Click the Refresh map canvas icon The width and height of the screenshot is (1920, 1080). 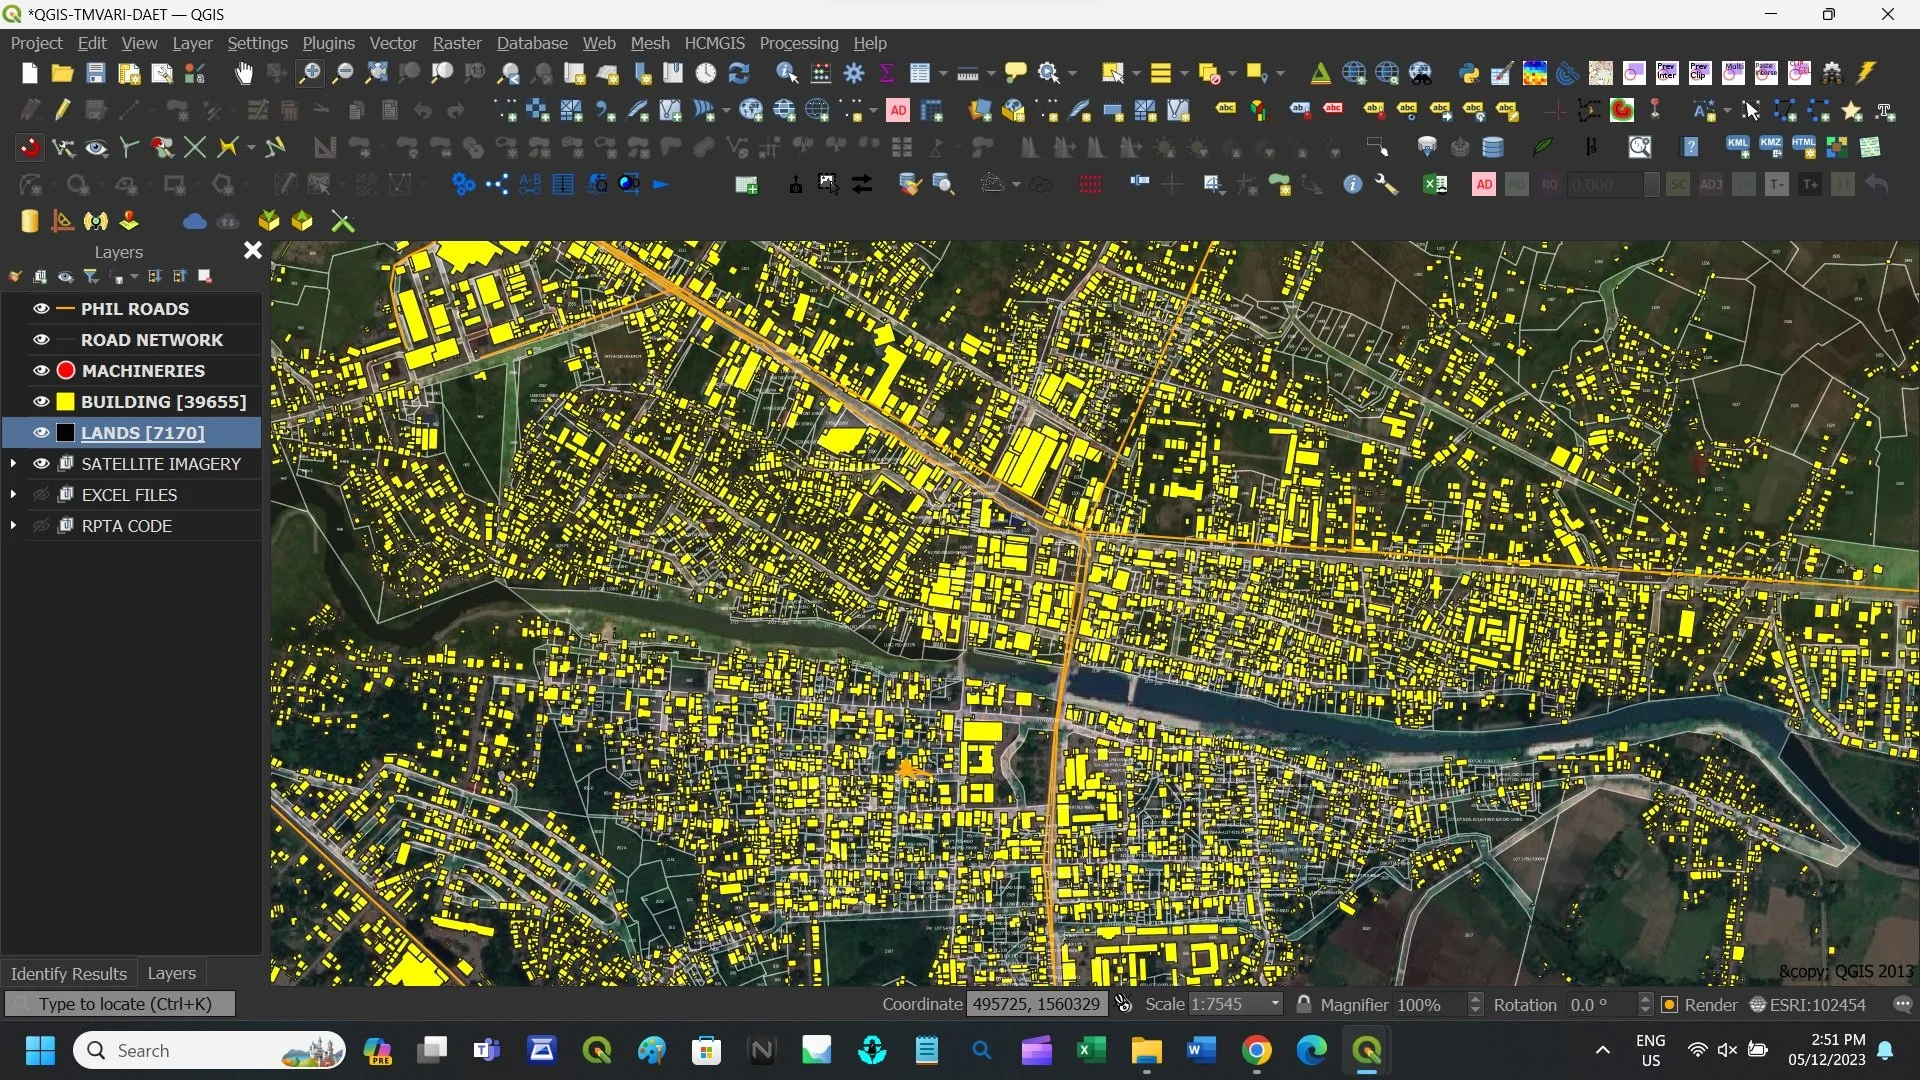[739, 73]
